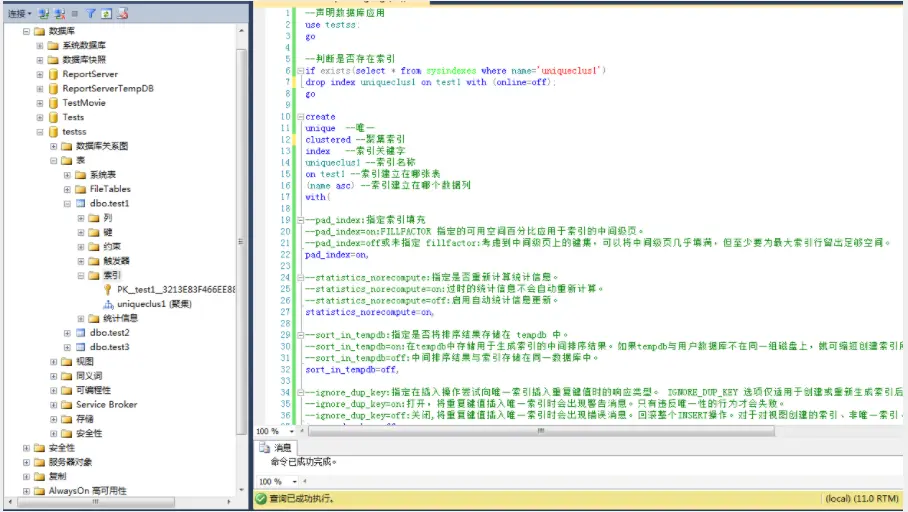Click the TestMovie database cylinder icon

pos(53,103)
